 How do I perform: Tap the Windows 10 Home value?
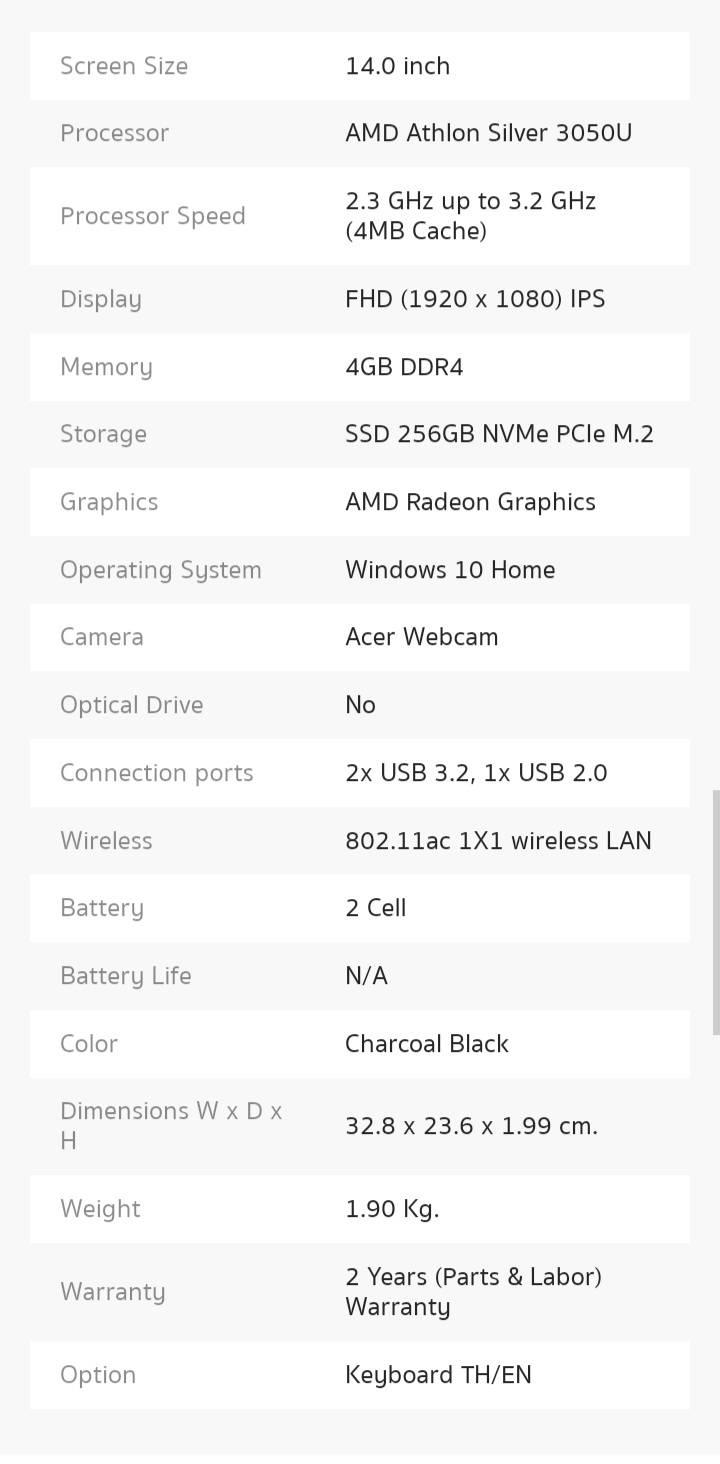pyautogui.click(x=450, y=570)
